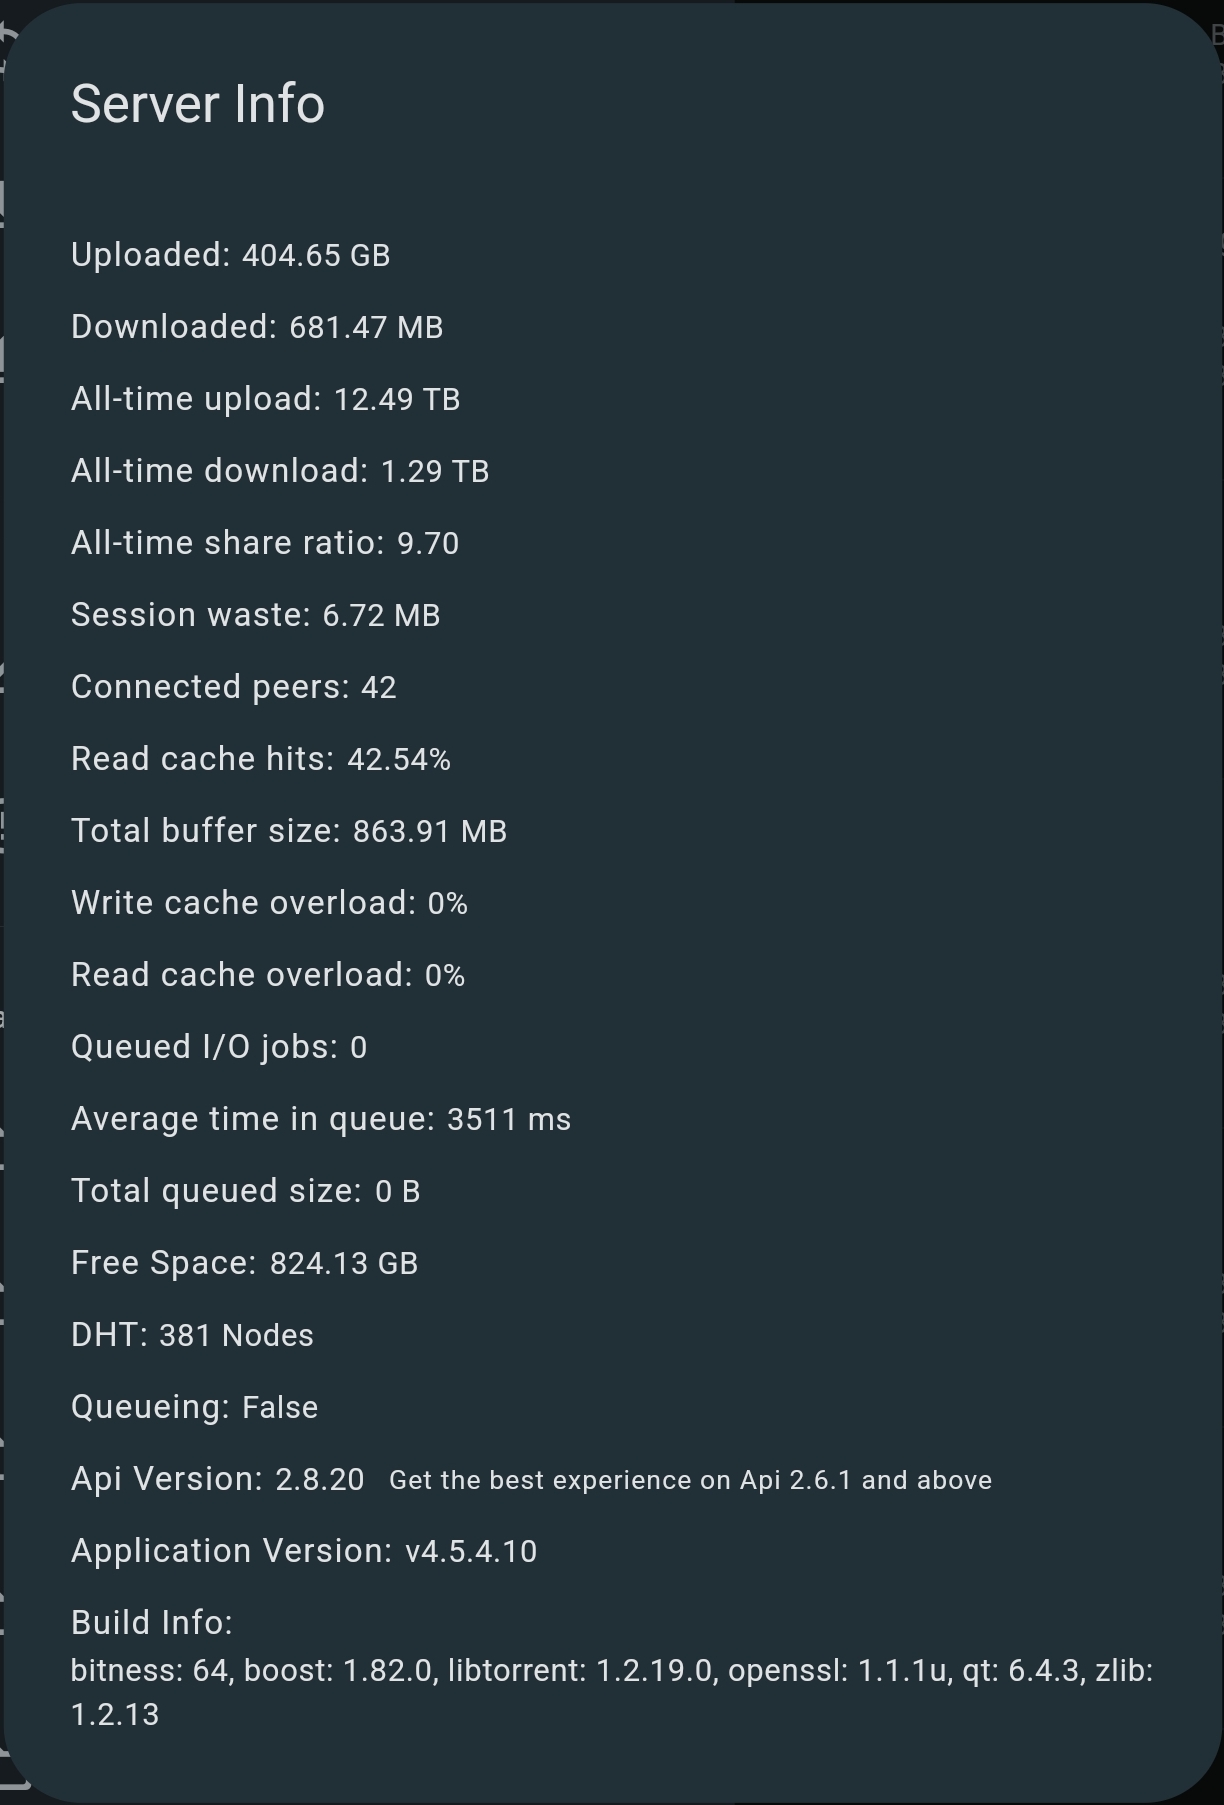
Task: Select the Uploaded 404.65 GB line
Action: point(230,255)
